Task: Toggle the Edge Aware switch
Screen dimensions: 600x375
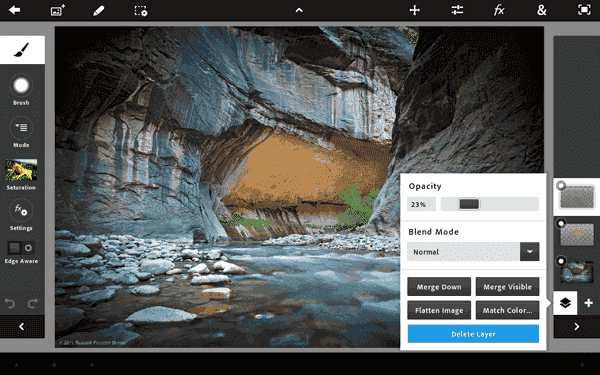Action: tap(21, 248)
